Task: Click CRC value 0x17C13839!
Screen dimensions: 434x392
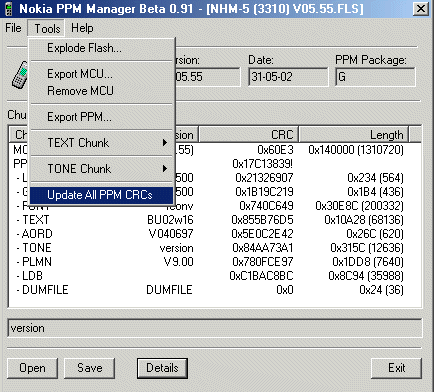Action: coord(263,164)
